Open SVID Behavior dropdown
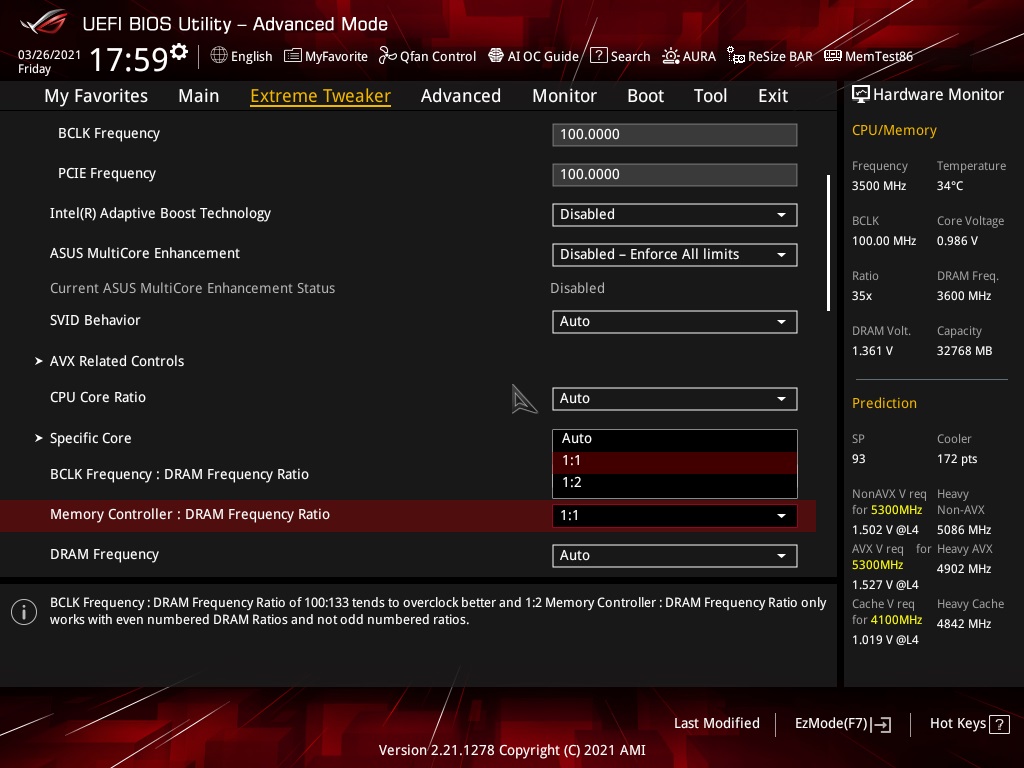Screen dimensions: 1024x768 [x=675, y=321]
